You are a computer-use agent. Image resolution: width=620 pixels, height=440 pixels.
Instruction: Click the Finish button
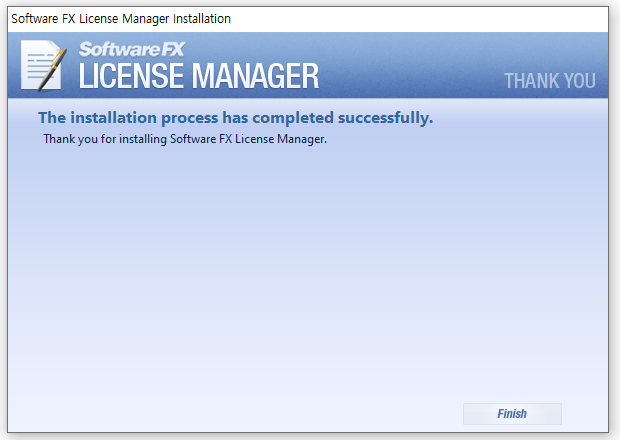[512, 413]
